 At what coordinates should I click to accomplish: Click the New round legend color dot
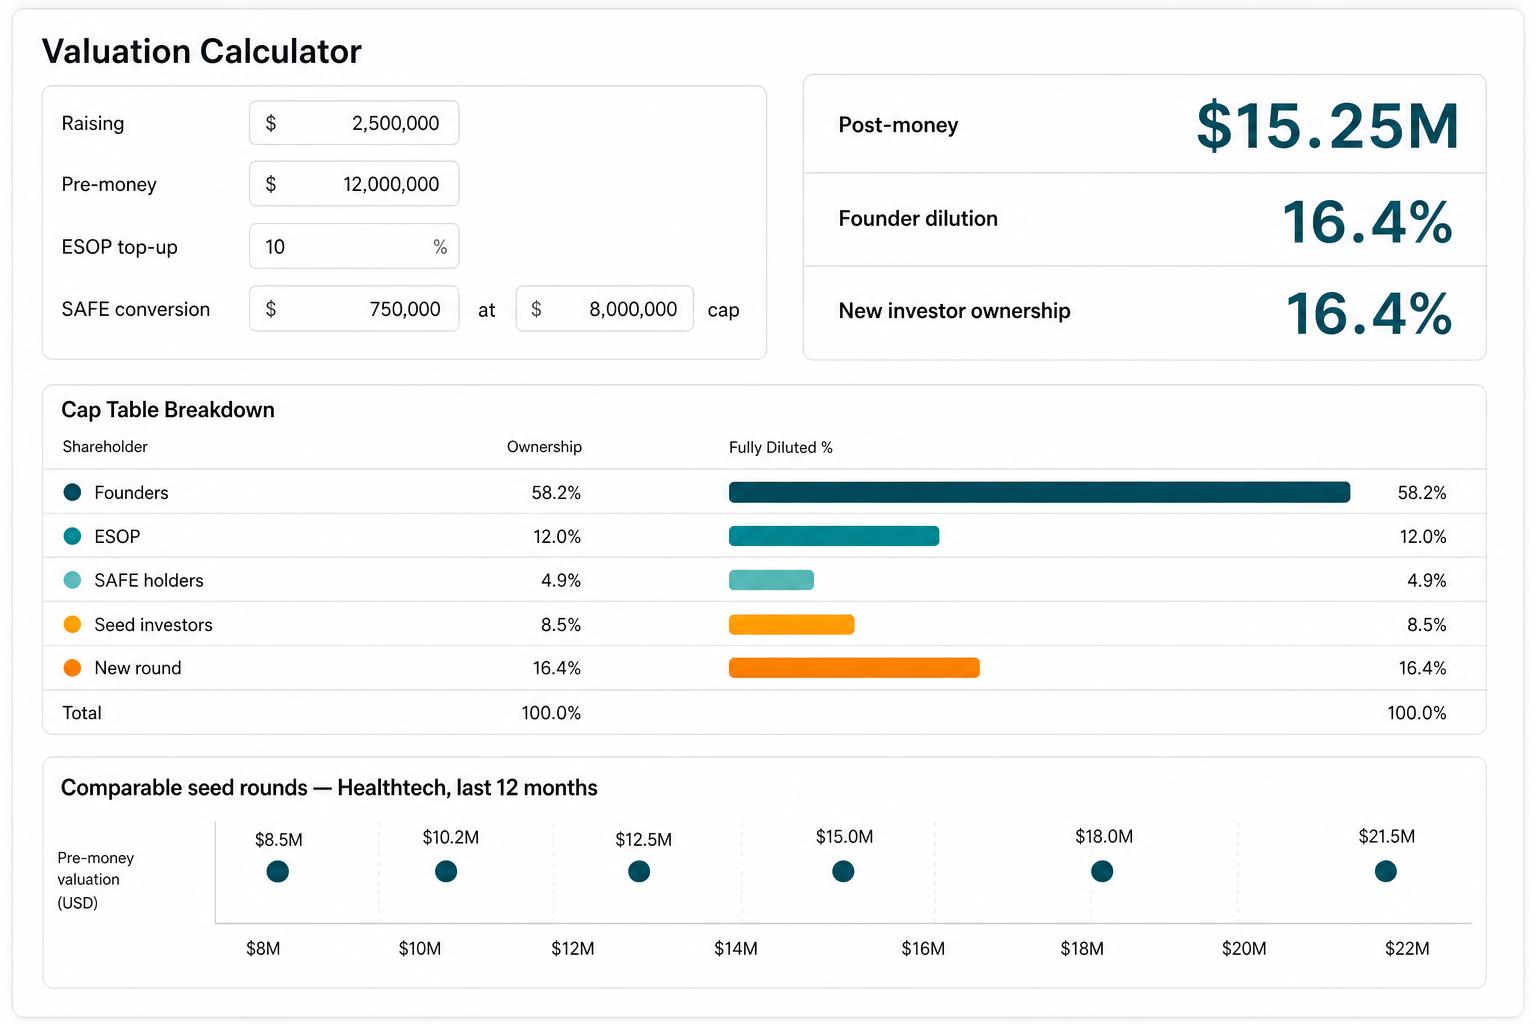tap(72, 668)
